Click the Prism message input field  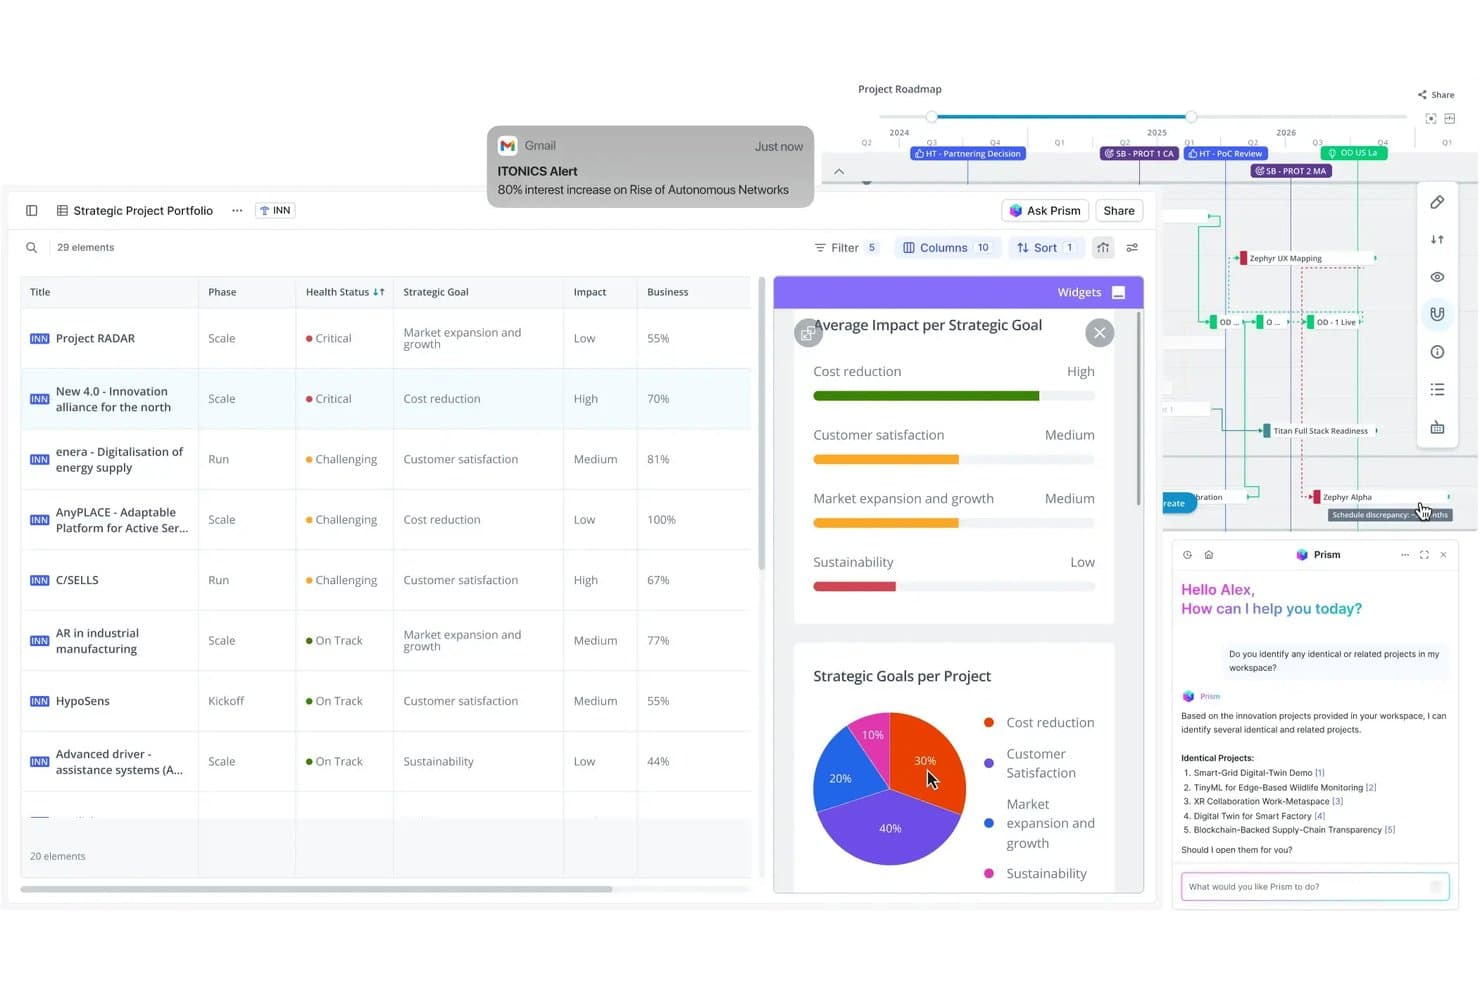click(x=1315, y=887)
